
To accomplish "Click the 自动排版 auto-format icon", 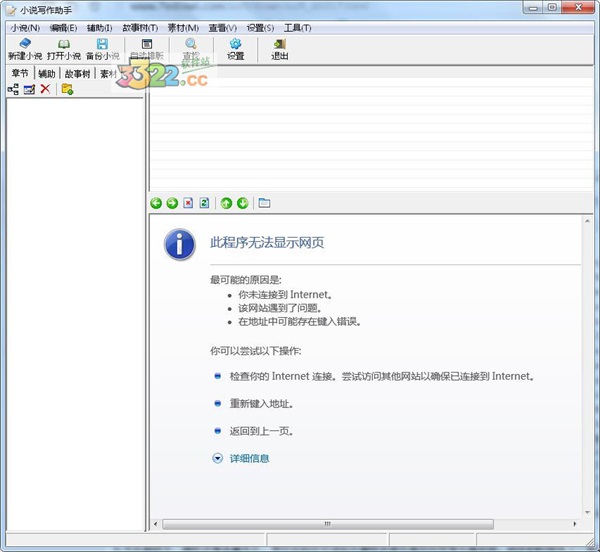I will coord(147,44).
